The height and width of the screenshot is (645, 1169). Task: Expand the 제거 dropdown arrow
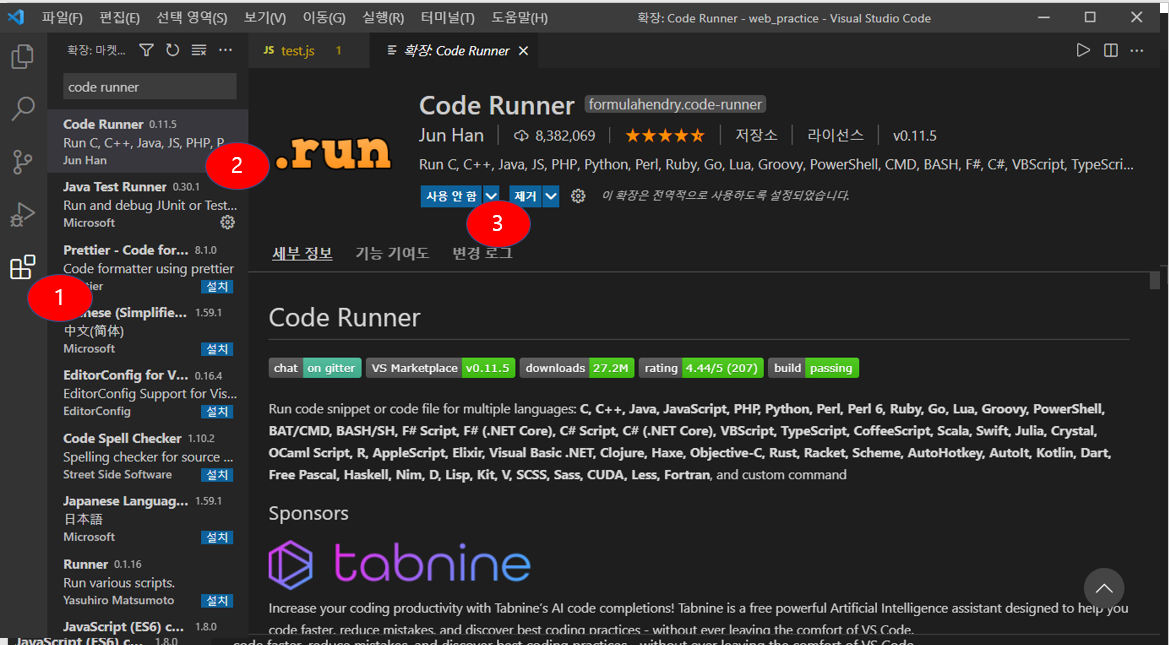pyautogui.click(x=551, y=196)
